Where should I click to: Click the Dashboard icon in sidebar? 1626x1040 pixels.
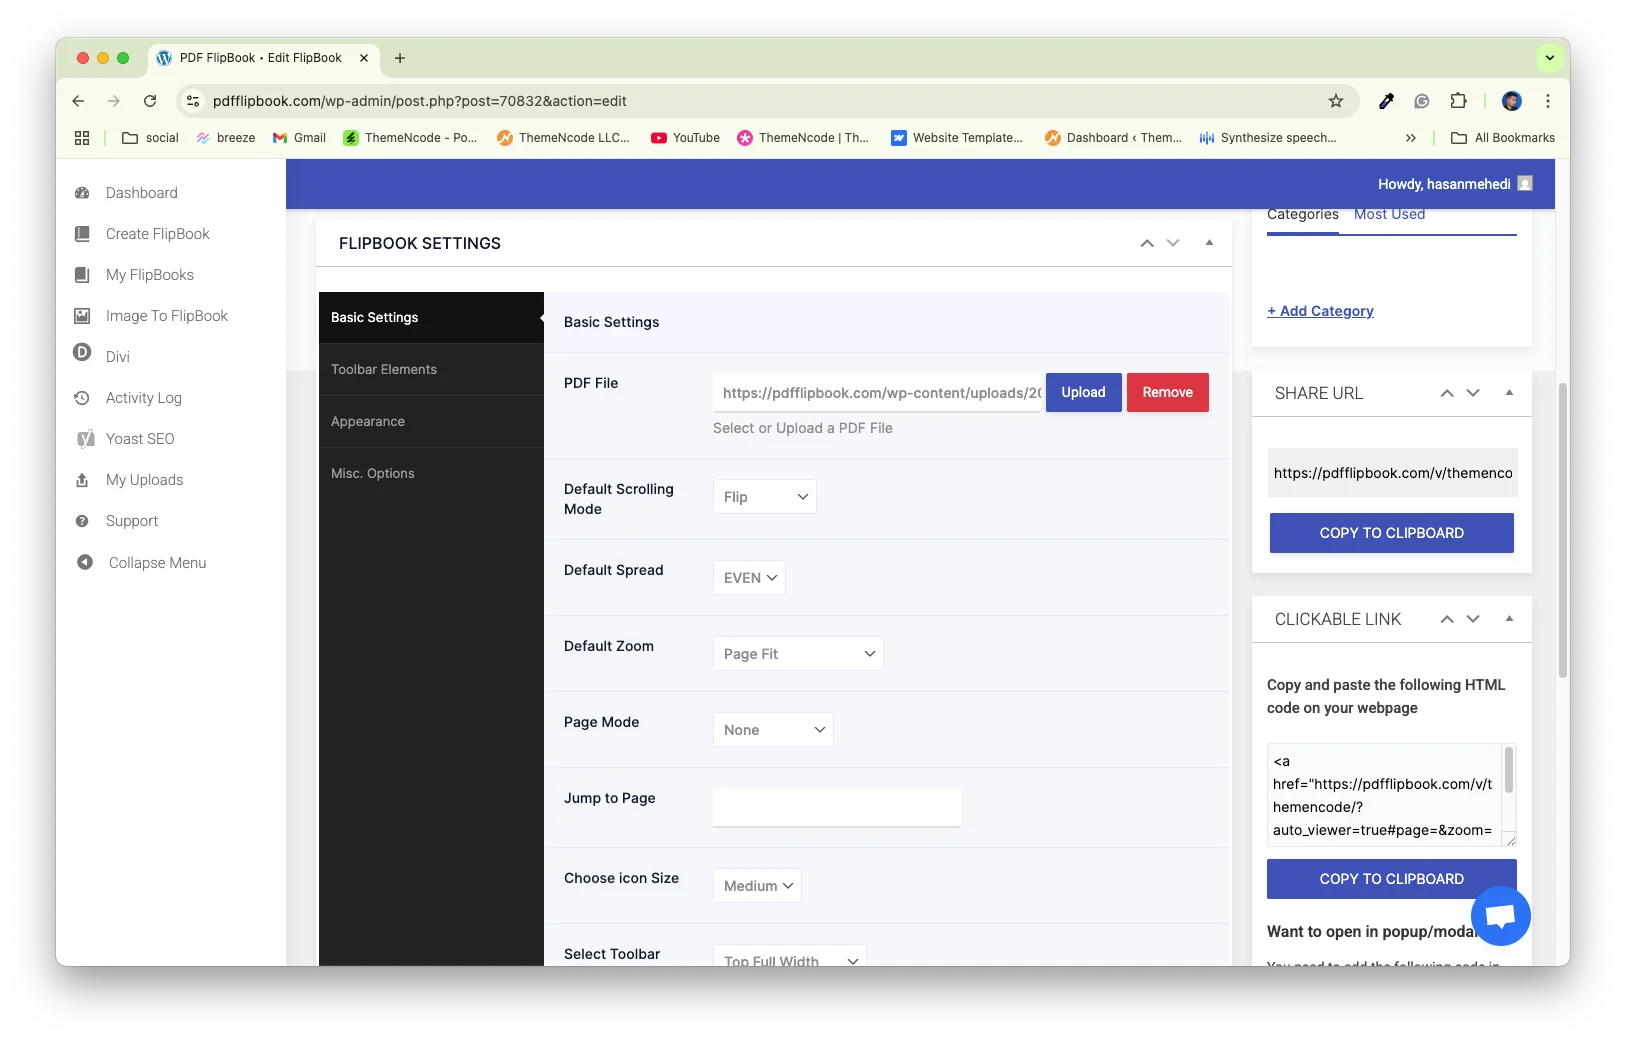click(82, 193)
